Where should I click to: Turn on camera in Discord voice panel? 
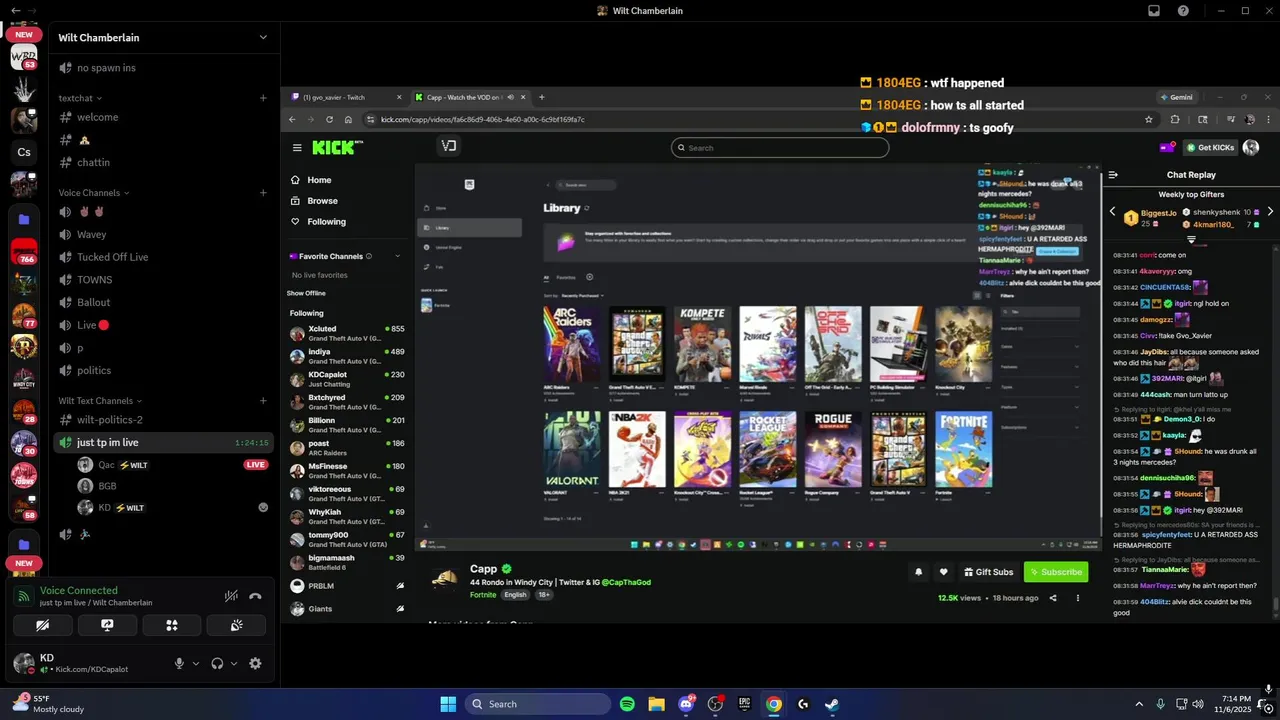[42, 625]
